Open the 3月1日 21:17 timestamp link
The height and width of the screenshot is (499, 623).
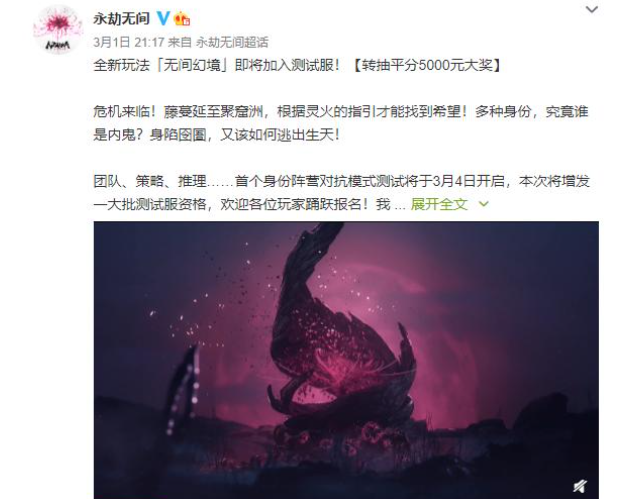(x=129, y=42)
